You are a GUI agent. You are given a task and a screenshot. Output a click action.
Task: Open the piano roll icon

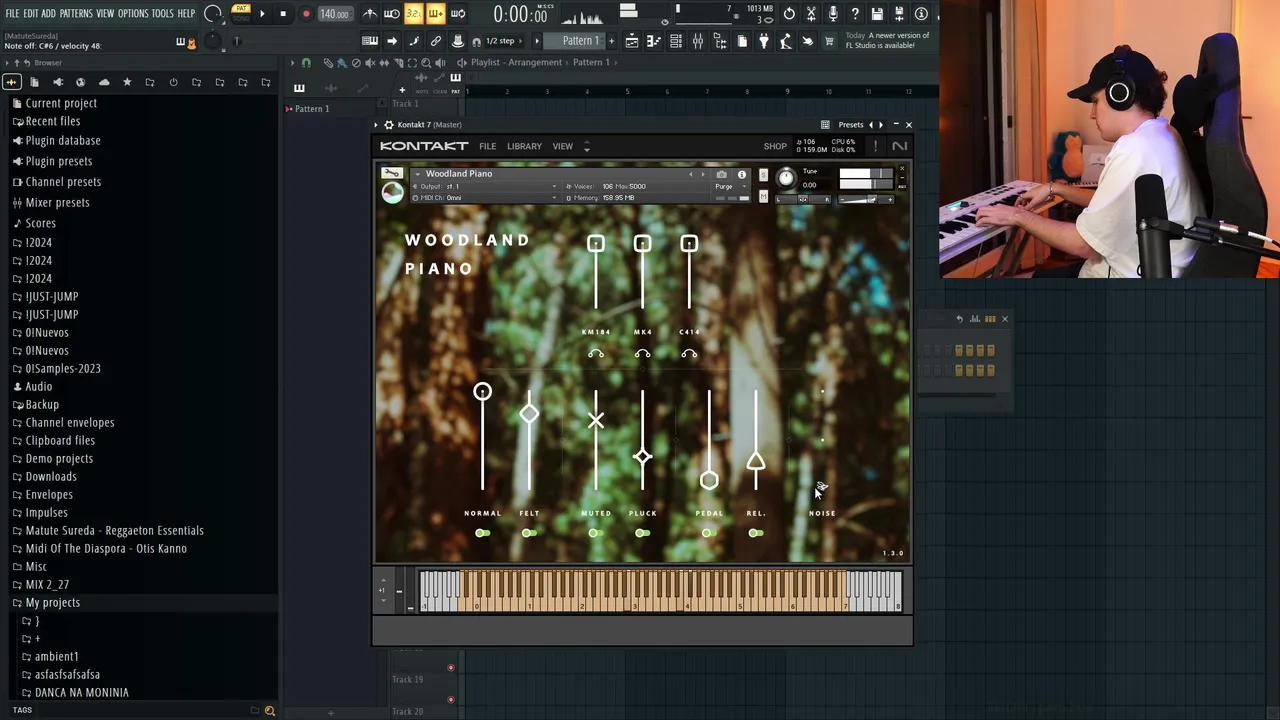click(x=653, y=41)
